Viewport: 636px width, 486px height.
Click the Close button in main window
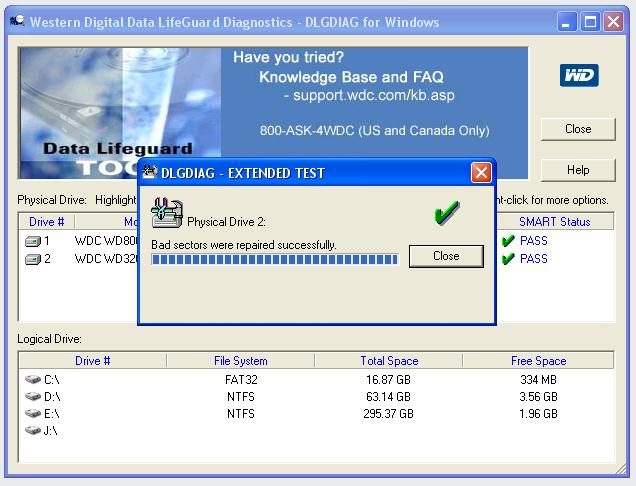pos(578,129)
